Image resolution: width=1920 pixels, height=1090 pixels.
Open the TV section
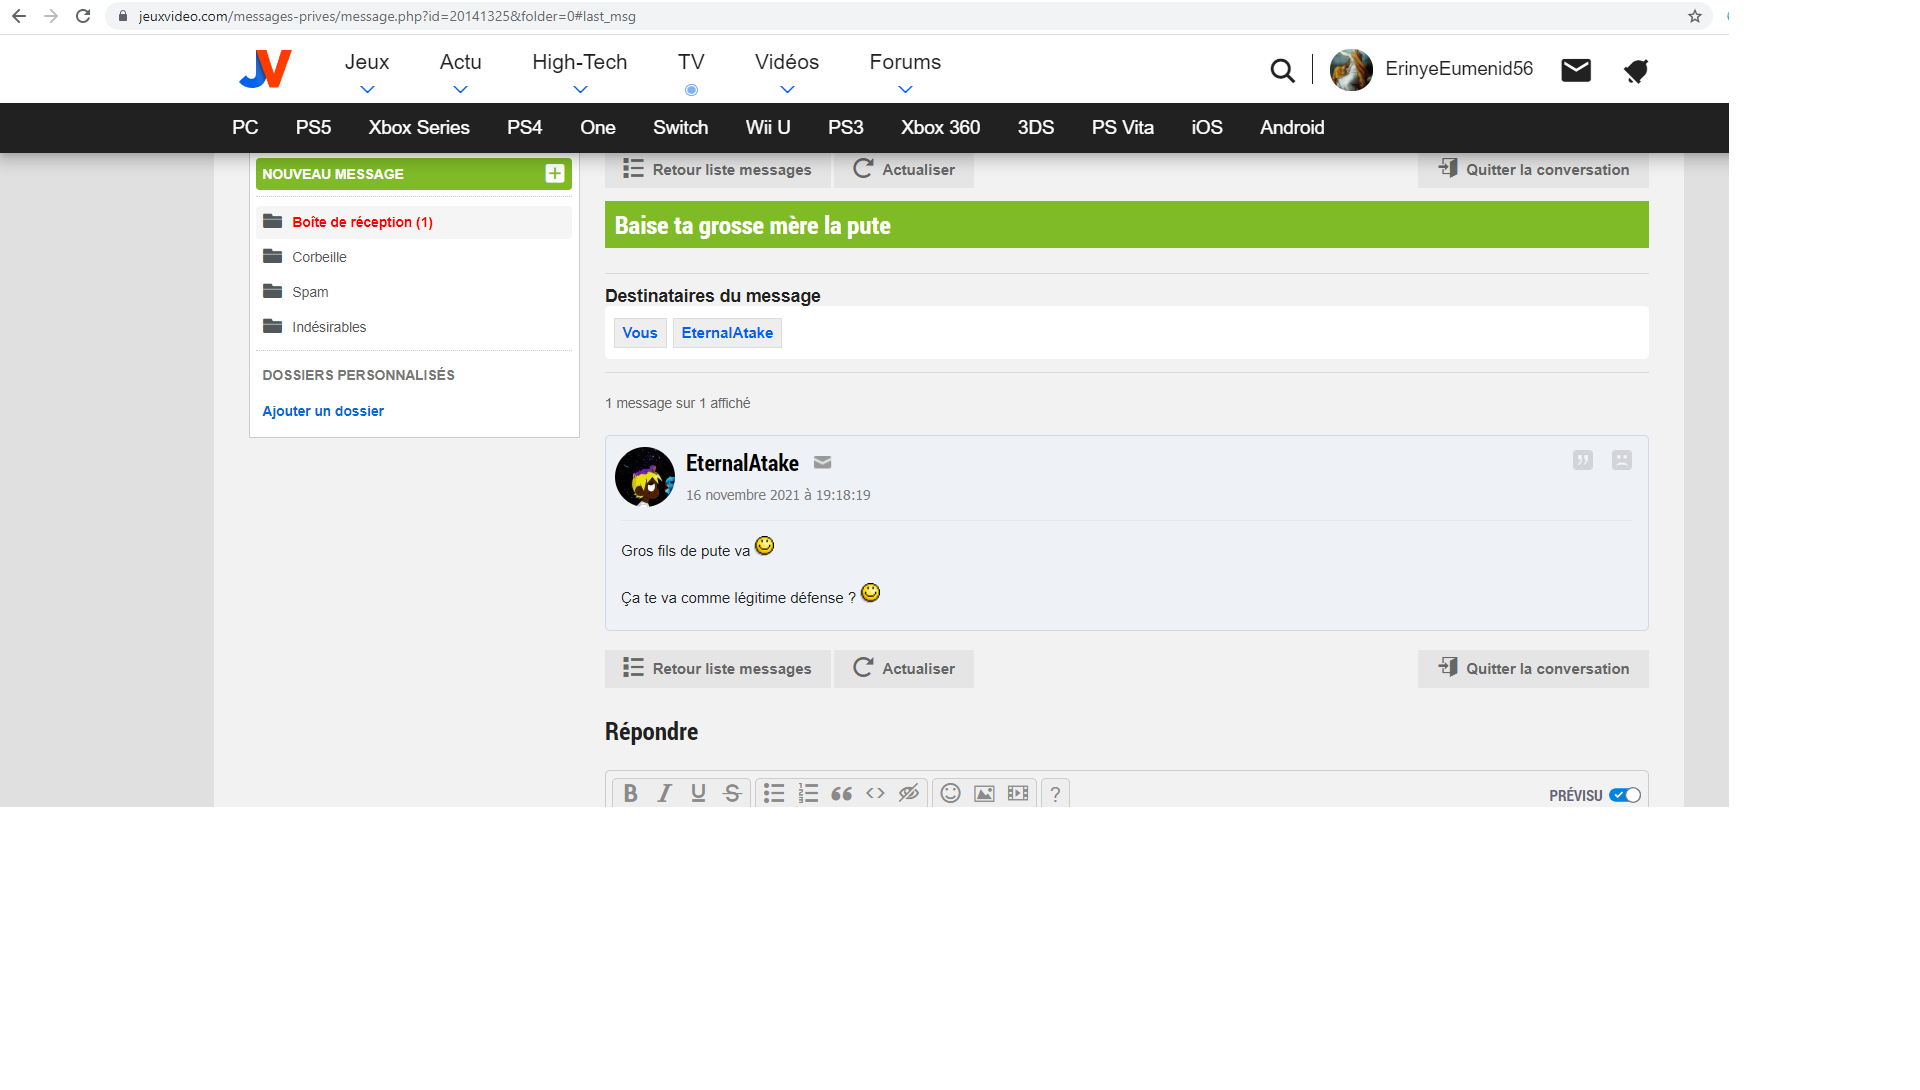point(691,62)
